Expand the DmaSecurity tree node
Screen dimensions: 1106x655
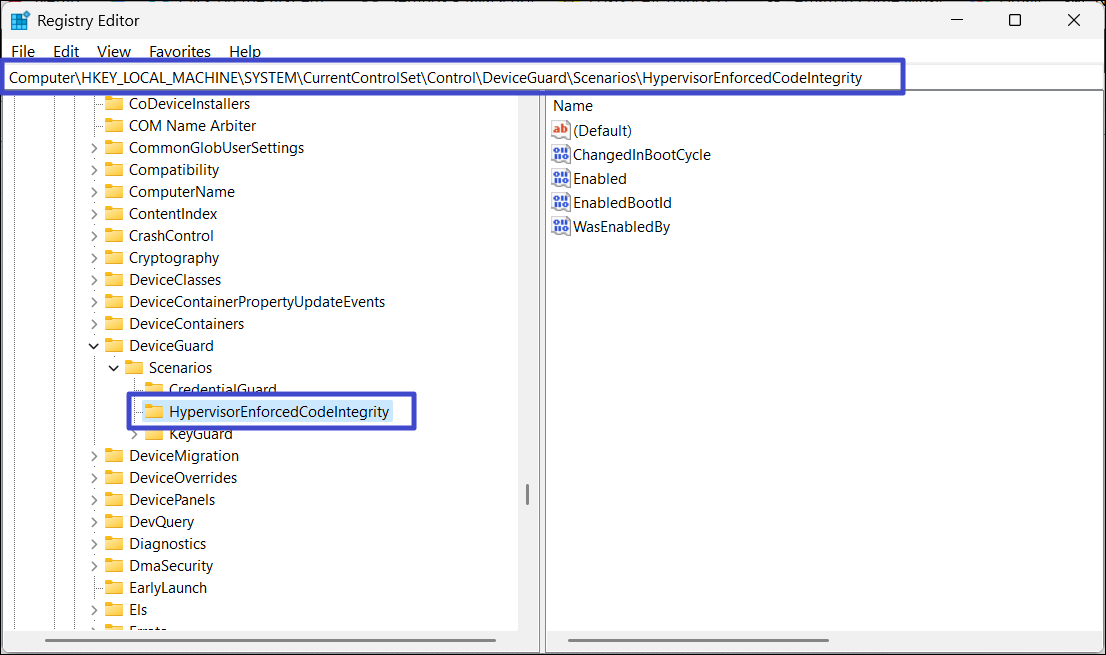(x=94, y=566)
